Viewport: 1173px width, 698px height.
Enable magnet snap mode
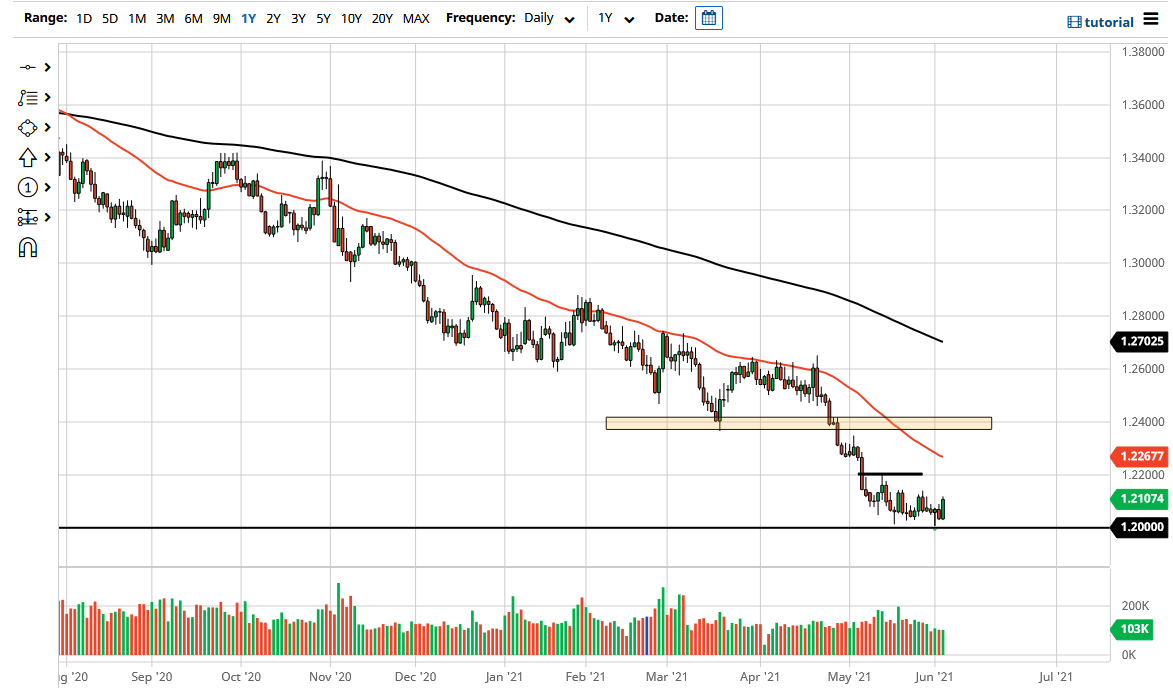pos(25,247)
